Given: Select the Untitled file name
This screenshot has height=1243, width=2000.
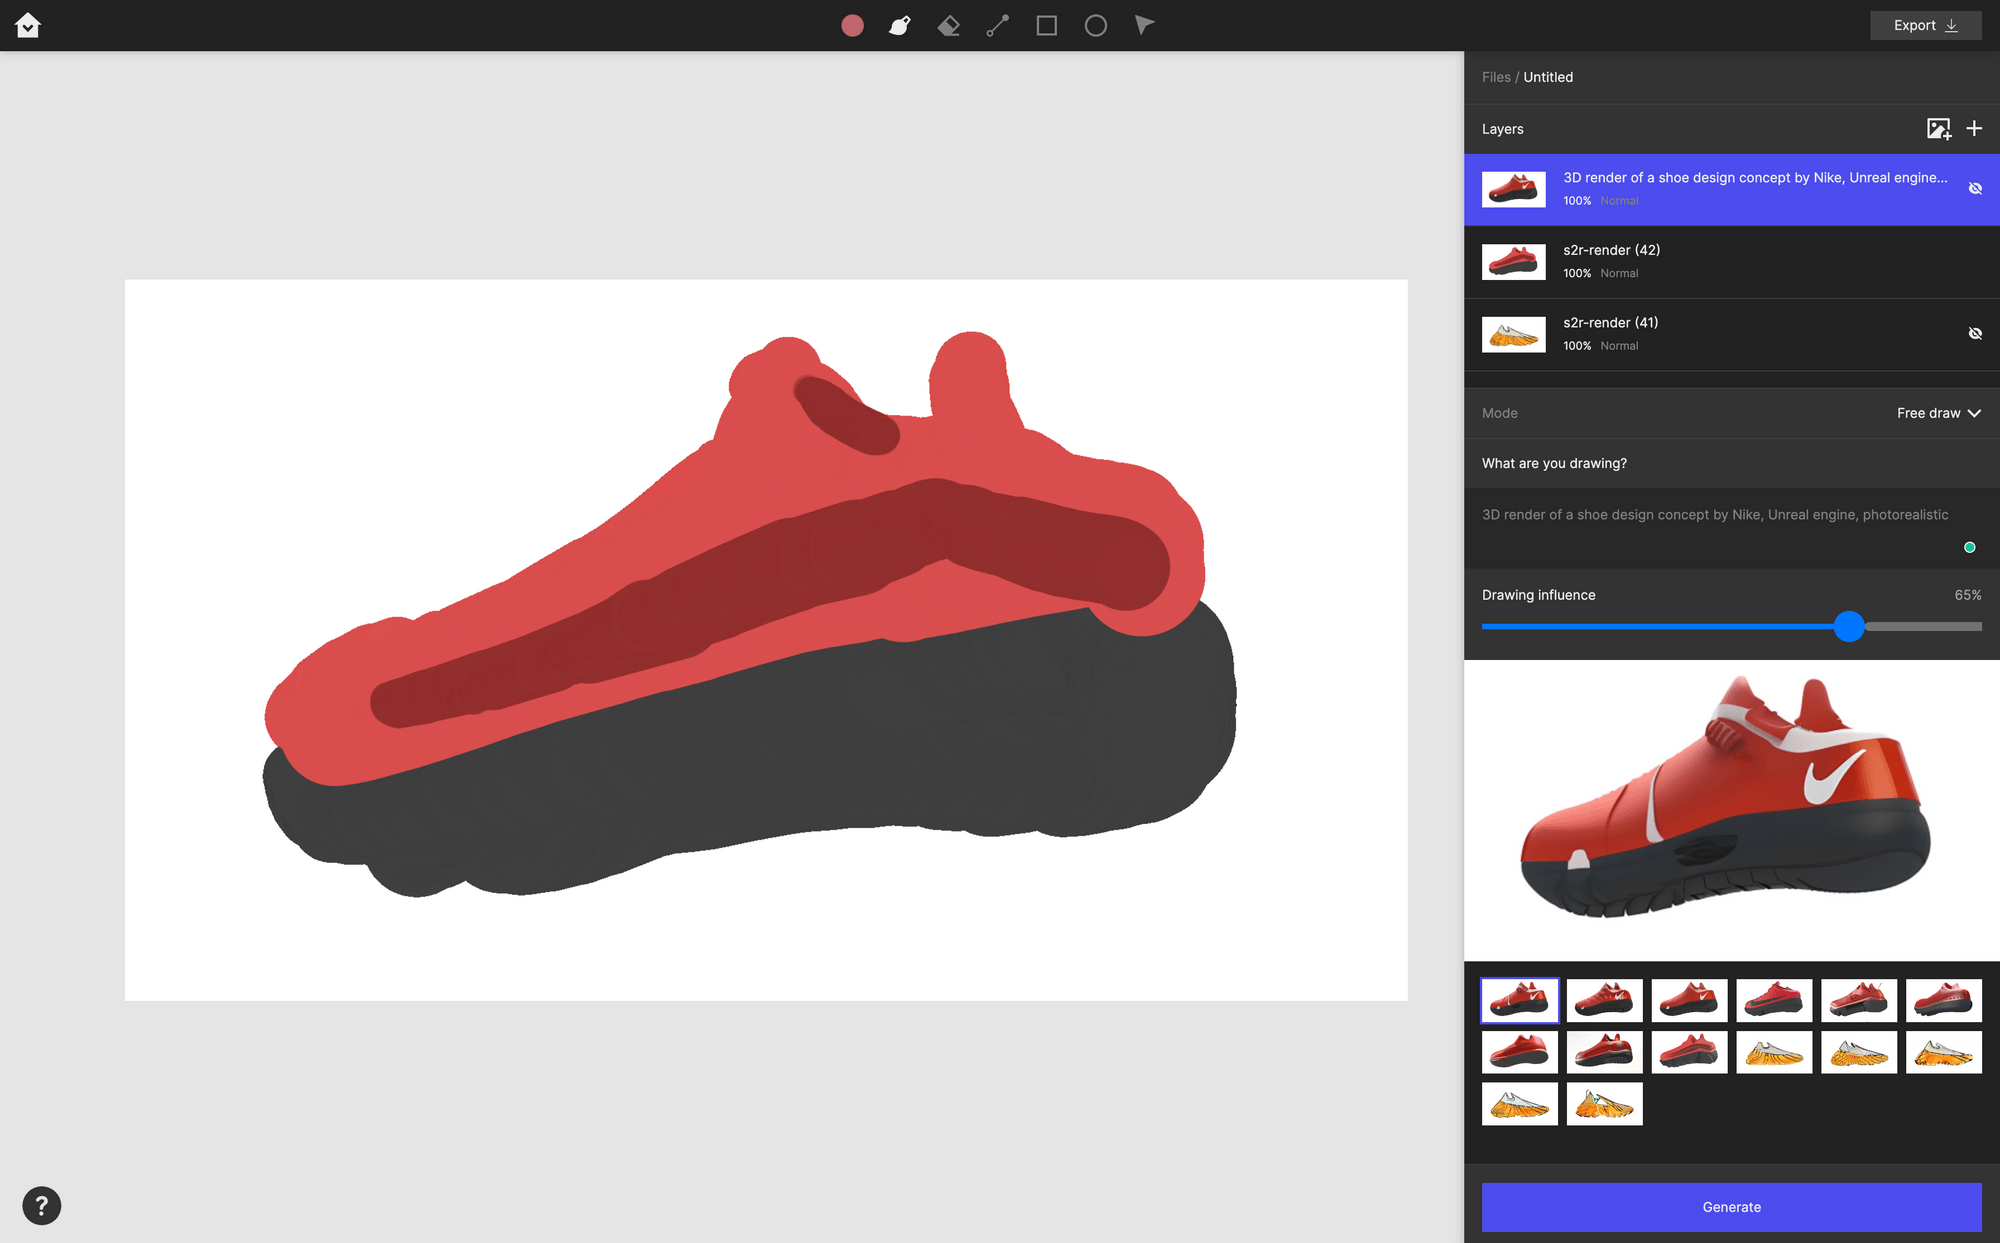Looking at the screenshot, I should pyautogui.click(x=1548, y=77).
